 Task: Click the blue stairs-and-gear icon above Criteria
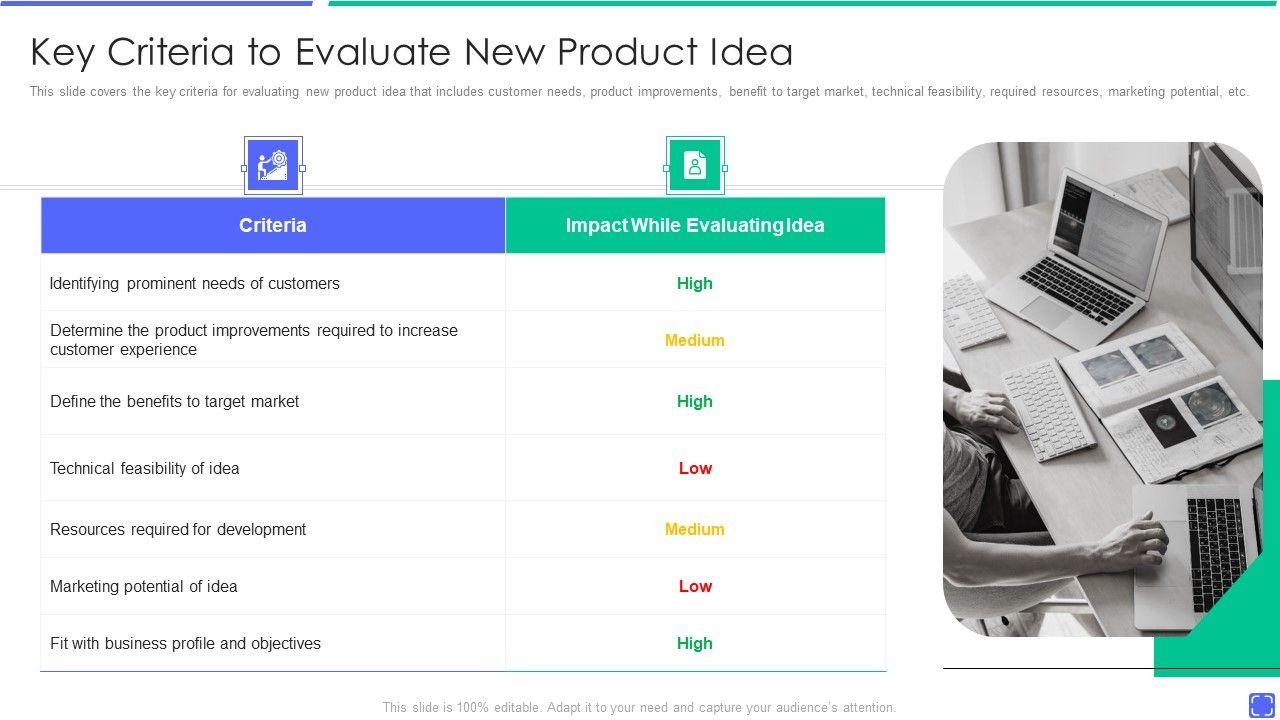coord(273,166)
